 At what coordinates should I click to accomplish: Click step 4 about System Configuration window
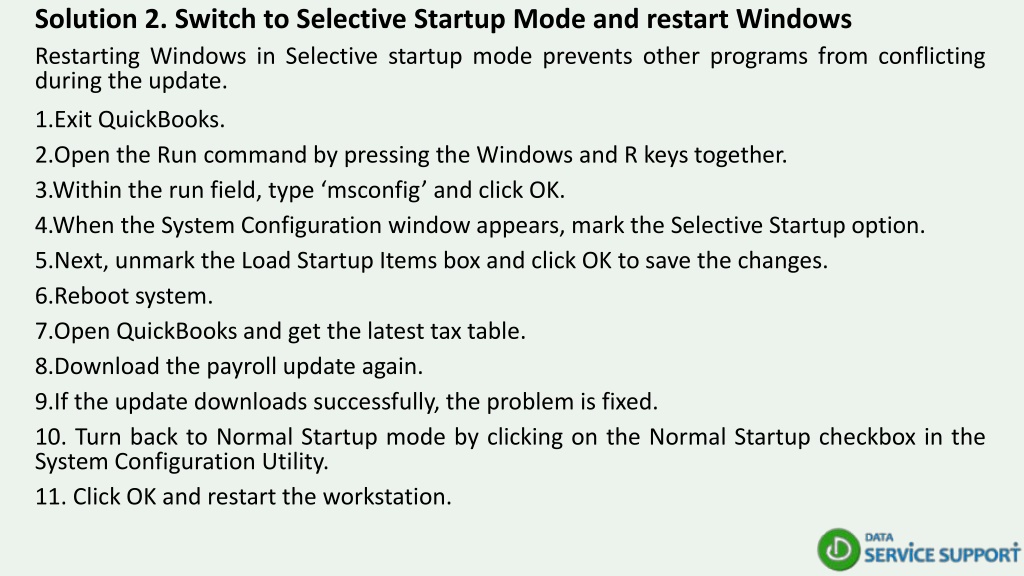(480, 225)
